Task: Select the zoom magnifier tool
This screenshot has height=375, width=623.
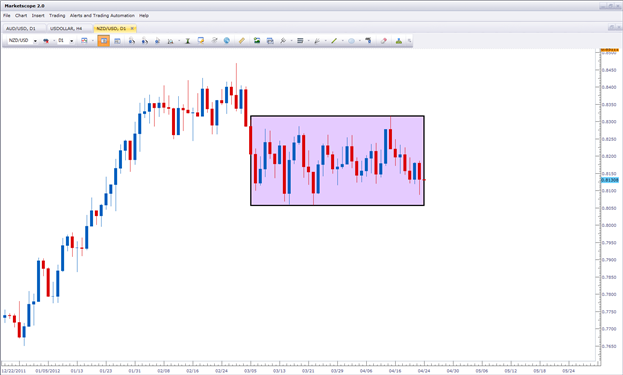Action: [x=283, y=41]
